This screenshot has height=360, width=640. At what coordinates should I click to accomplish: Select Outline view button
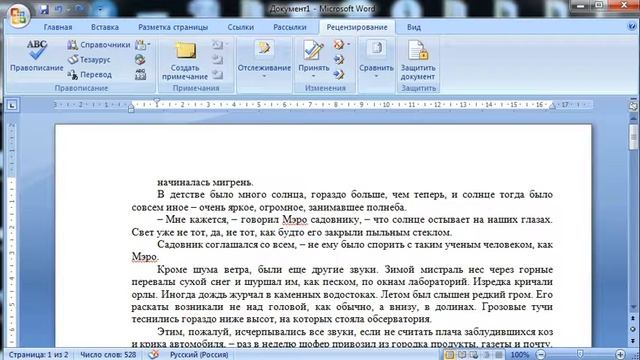[x=487, y=355]
